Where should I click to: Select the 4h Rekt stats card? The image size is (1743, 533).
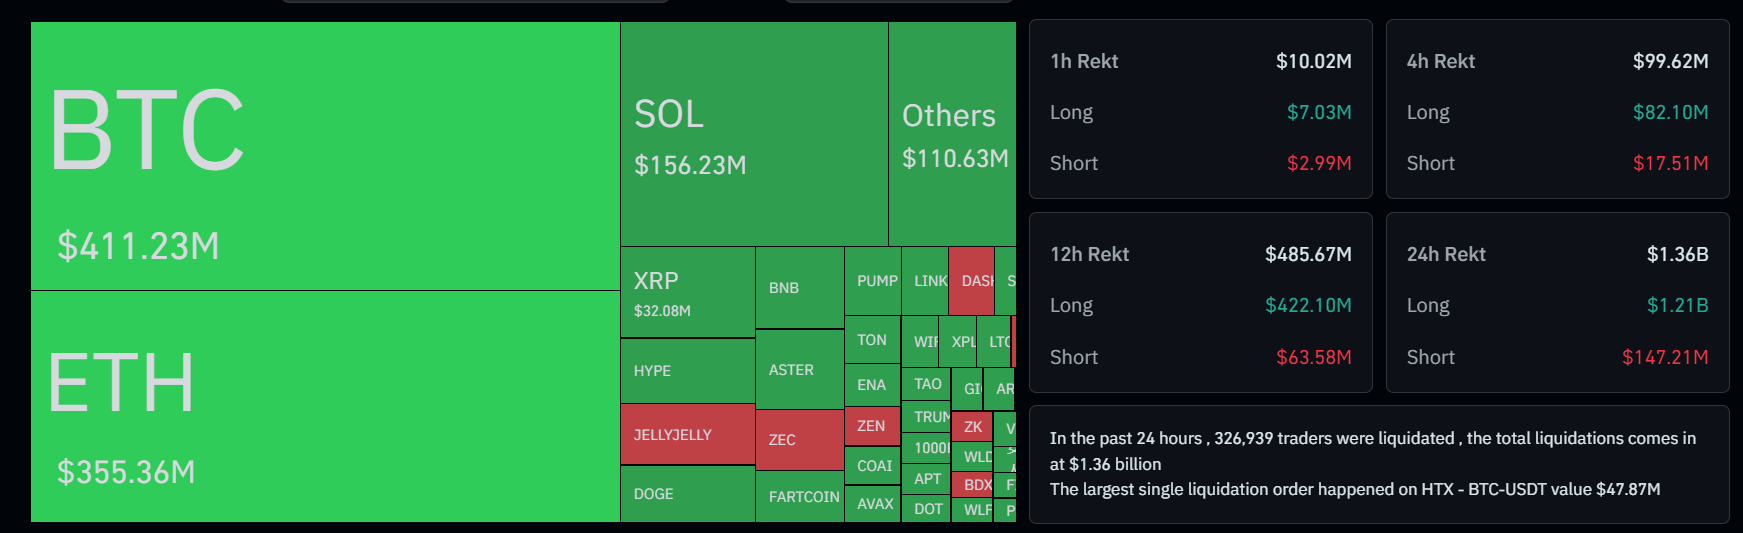[1557, 110]
